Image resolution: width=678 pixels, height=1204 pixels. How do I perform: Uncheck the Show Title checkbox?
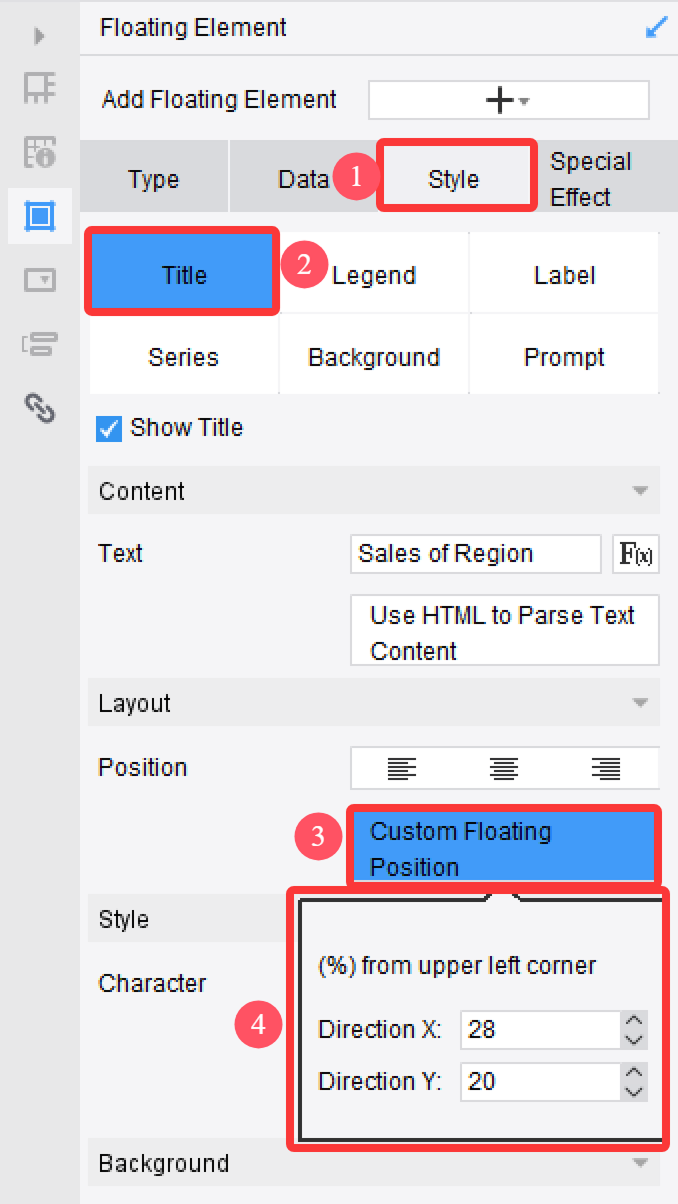(110, 428)
